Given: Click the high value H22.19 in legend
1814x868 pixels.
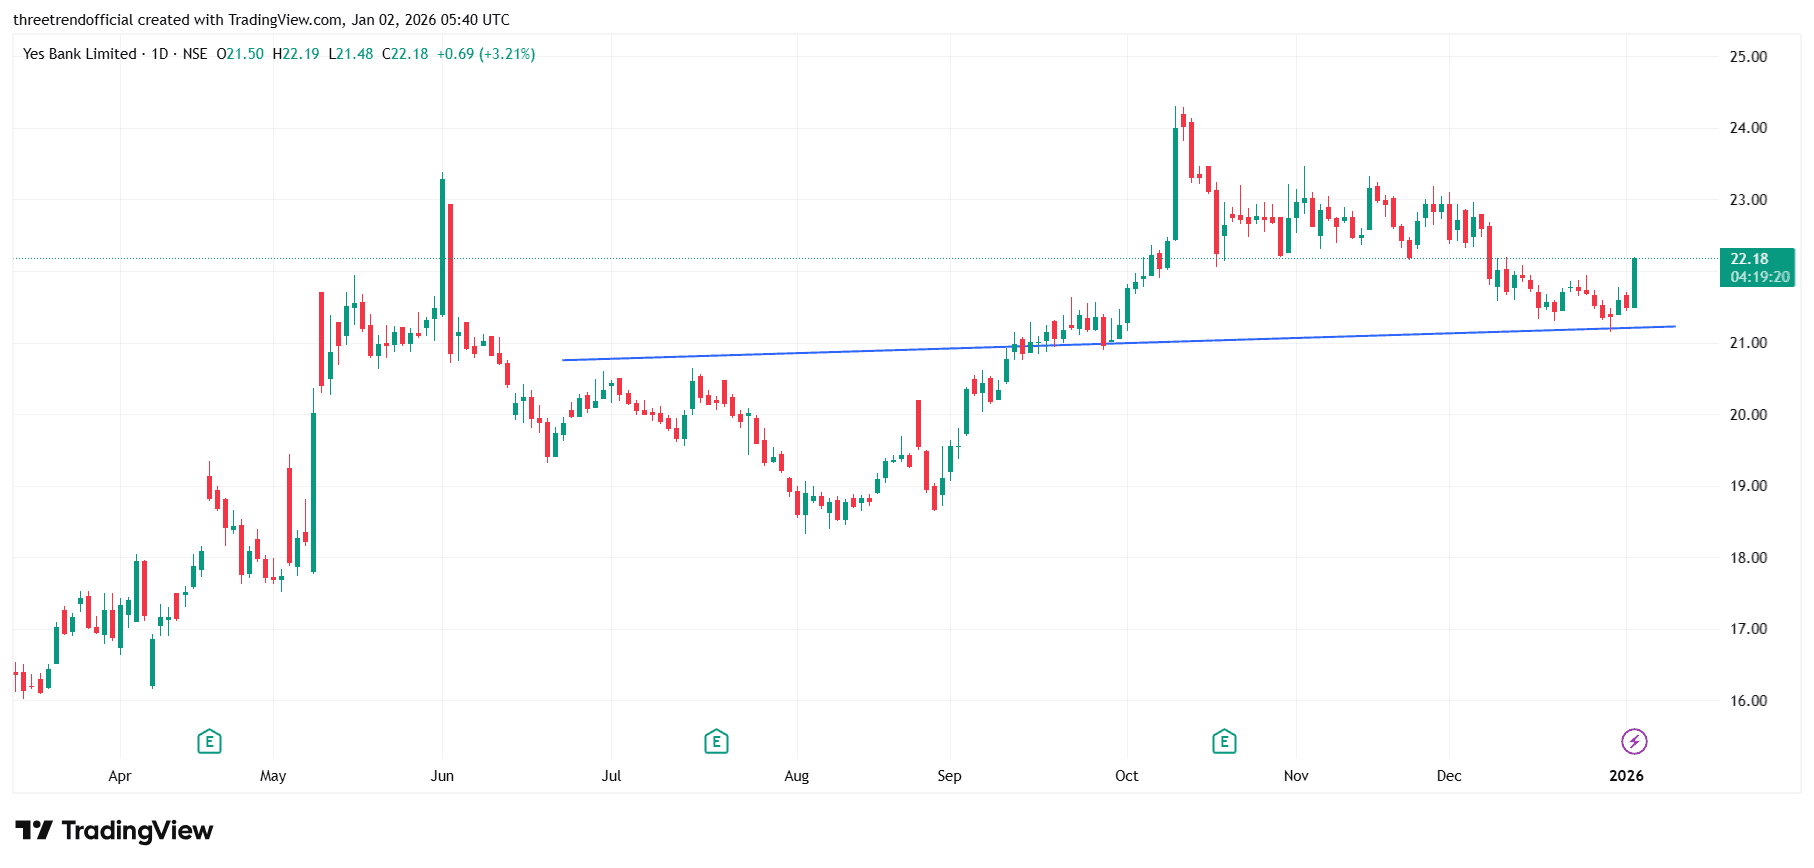Looking at the screenshot, I should 296,54.
